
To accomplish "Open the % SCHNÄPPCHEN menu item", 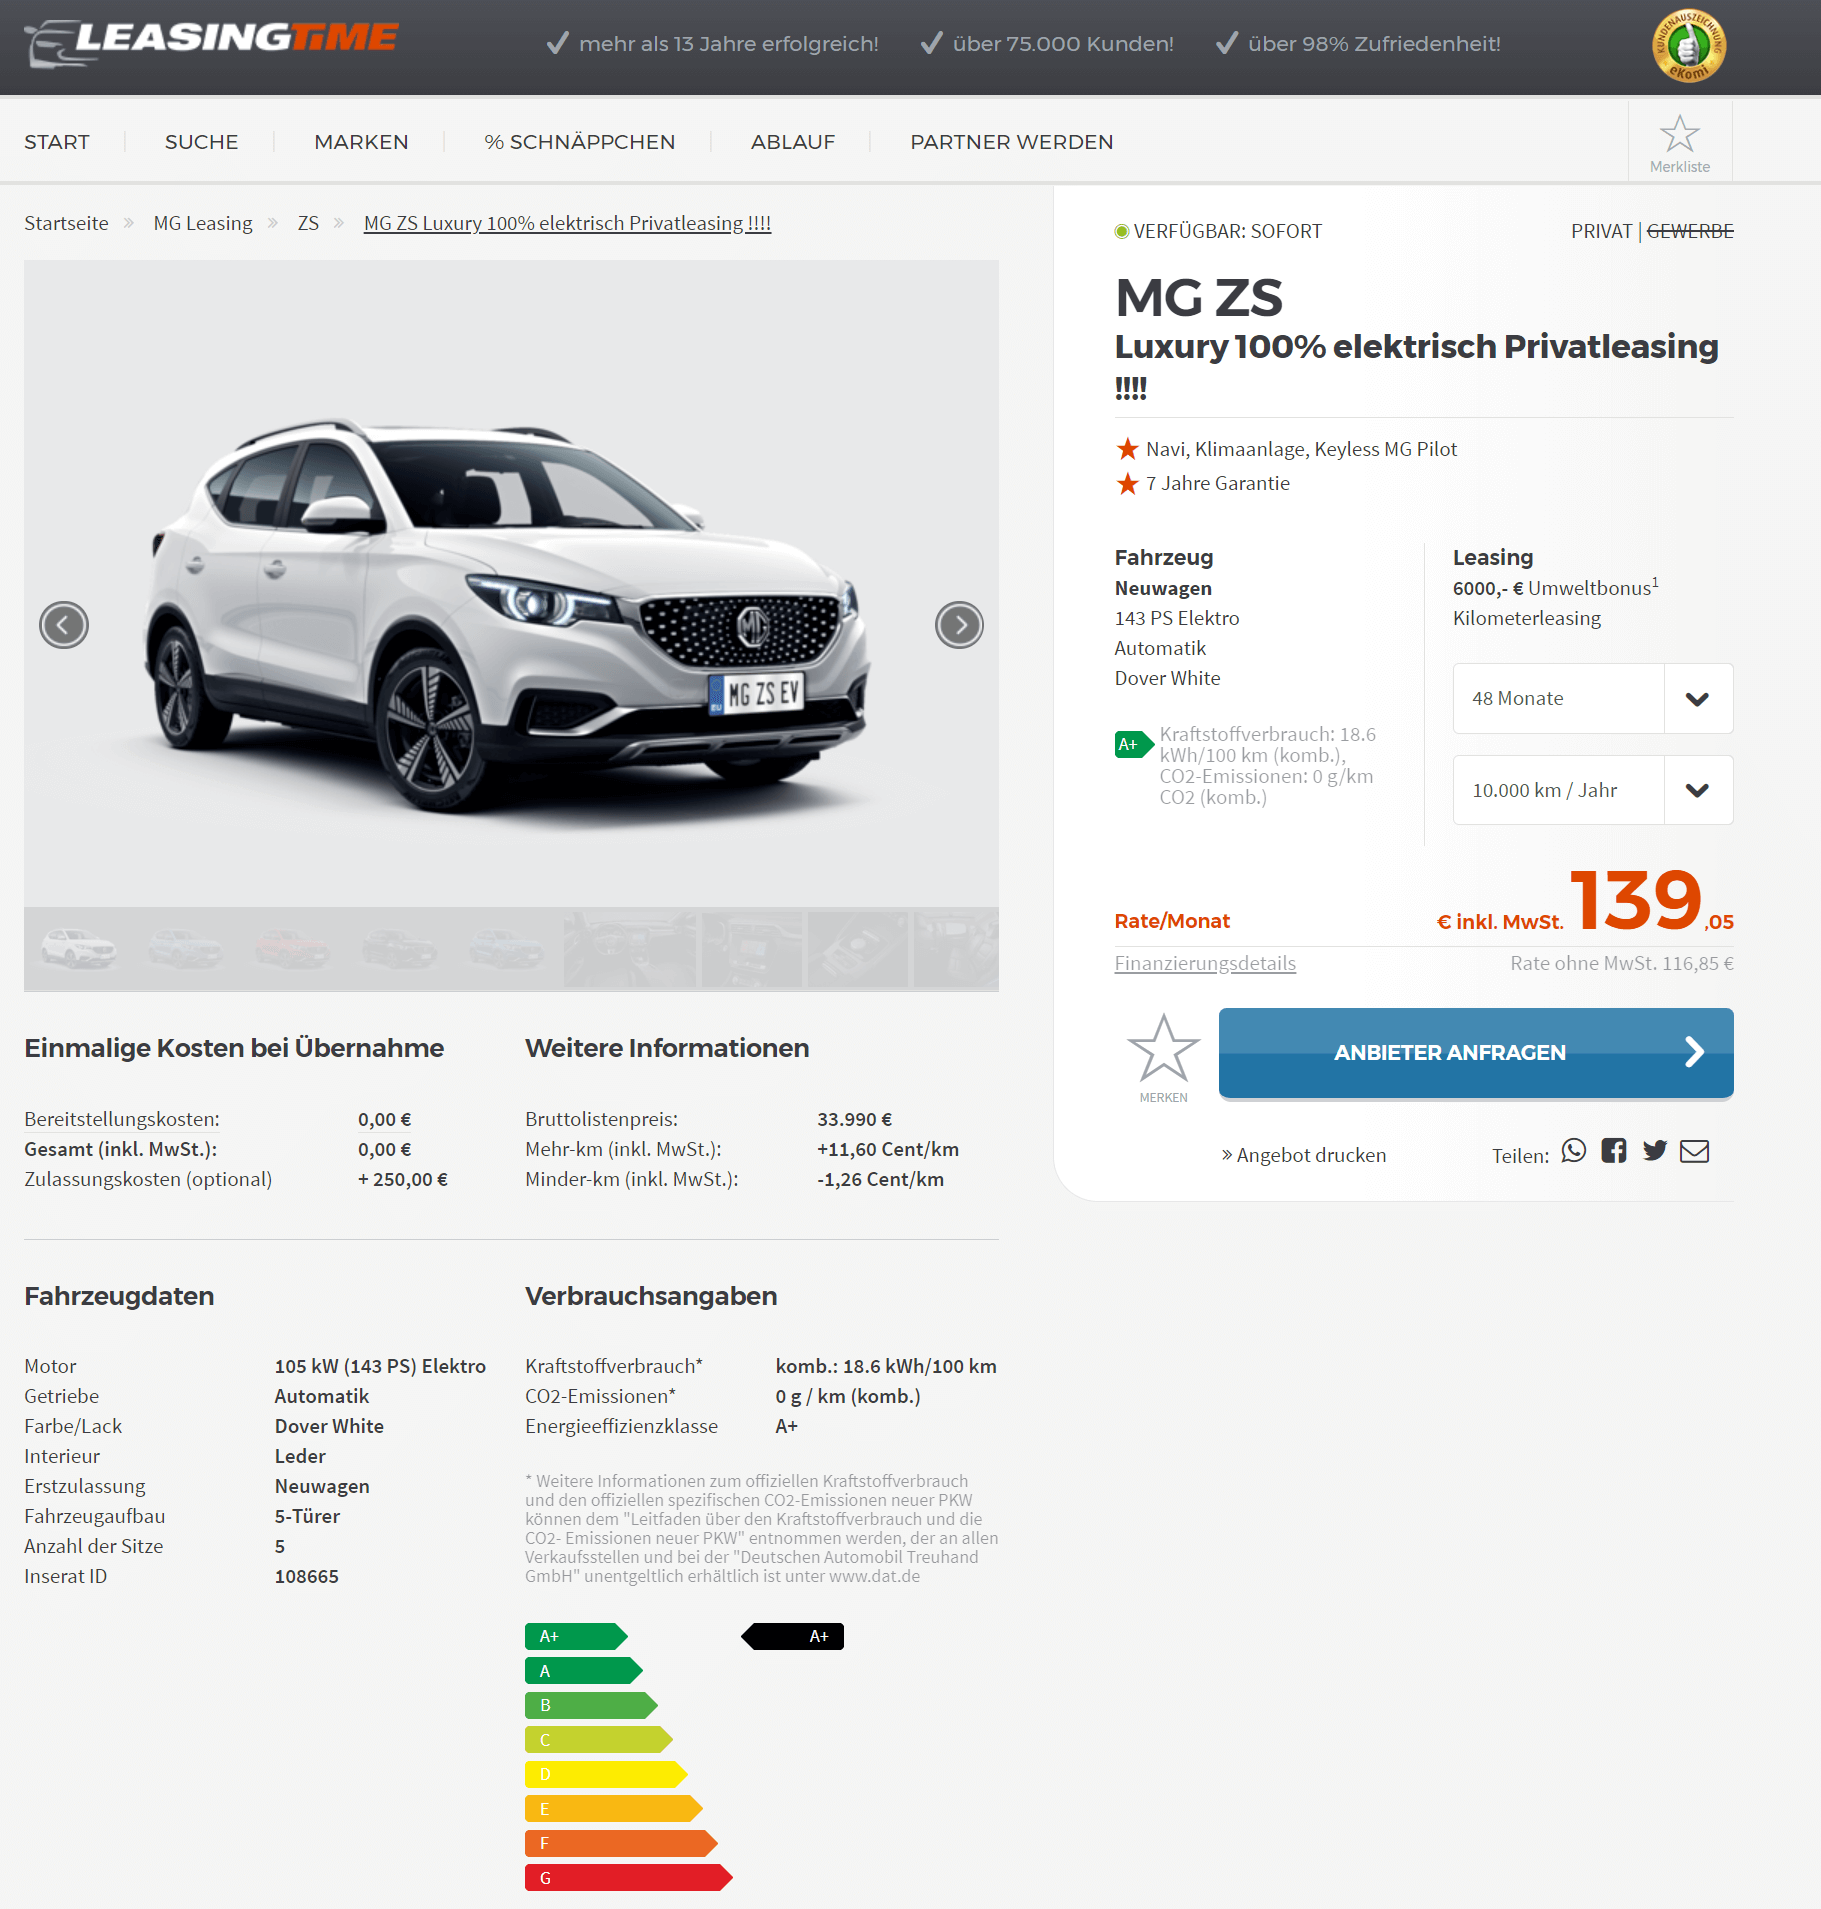I will (580, 142).
